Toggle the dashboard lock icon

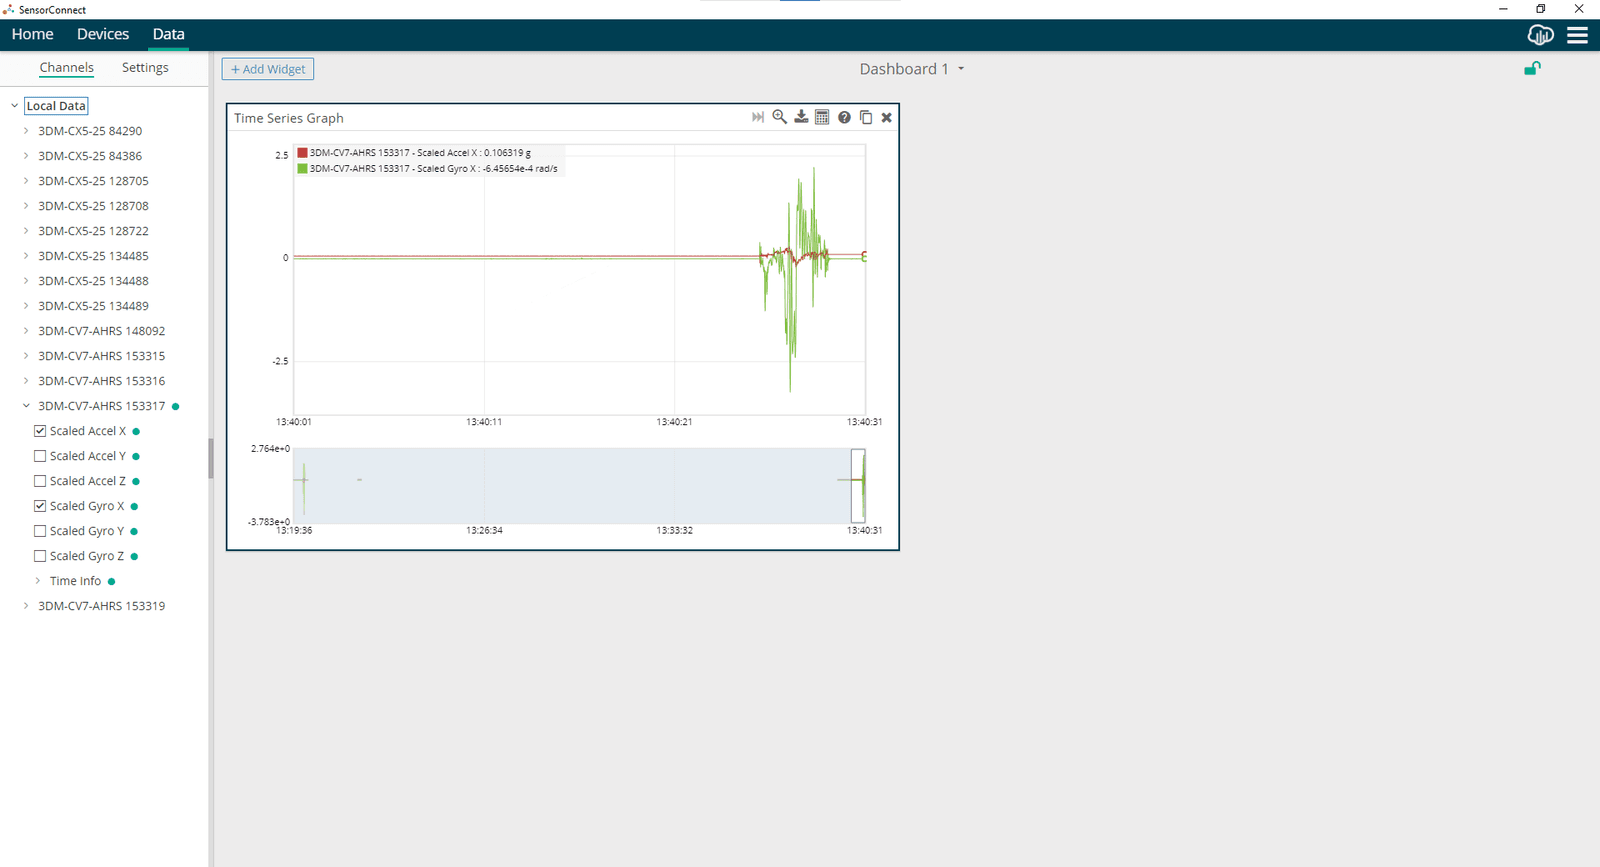pyautogui.click(x=1532, y=68)
